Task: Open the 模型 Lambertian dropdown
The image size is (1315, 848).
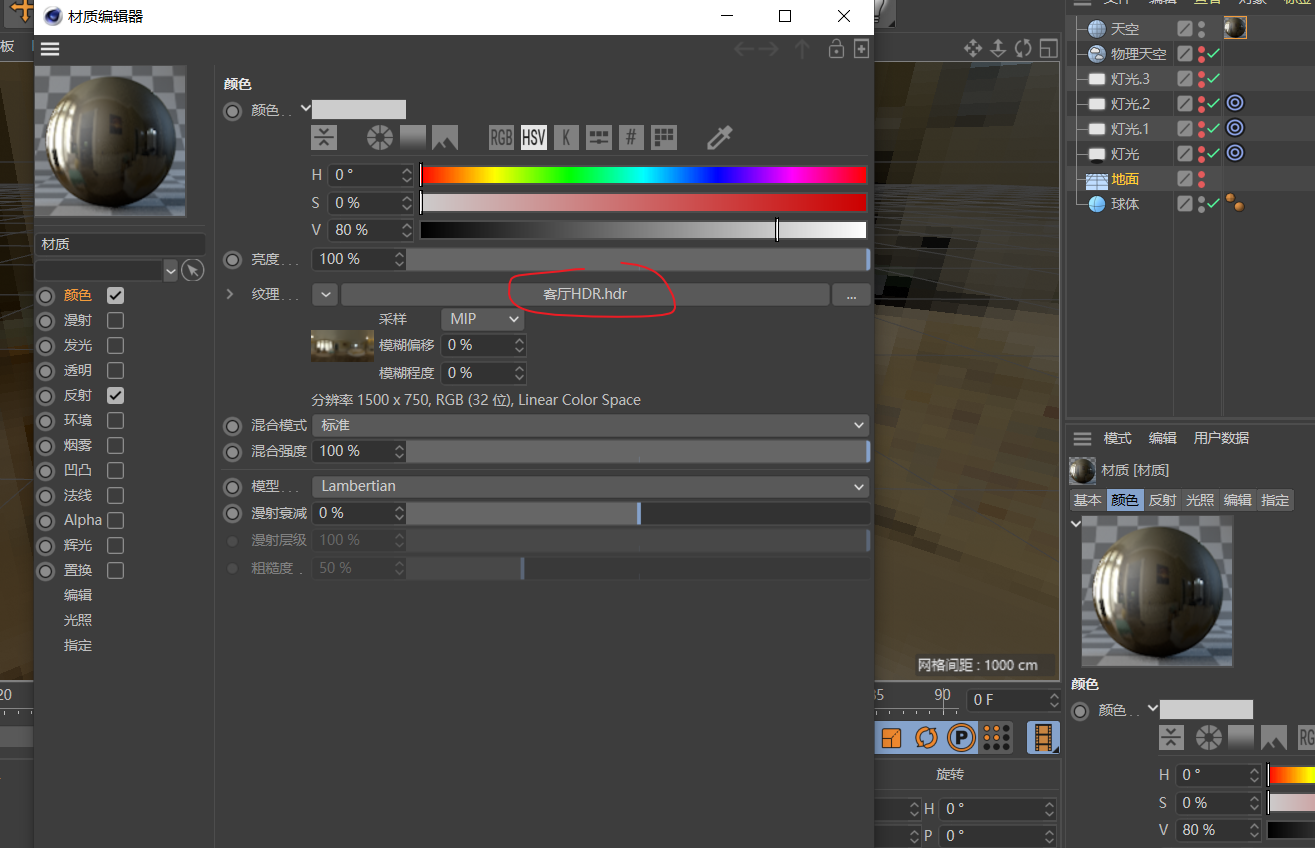Action: click(590, 487)
